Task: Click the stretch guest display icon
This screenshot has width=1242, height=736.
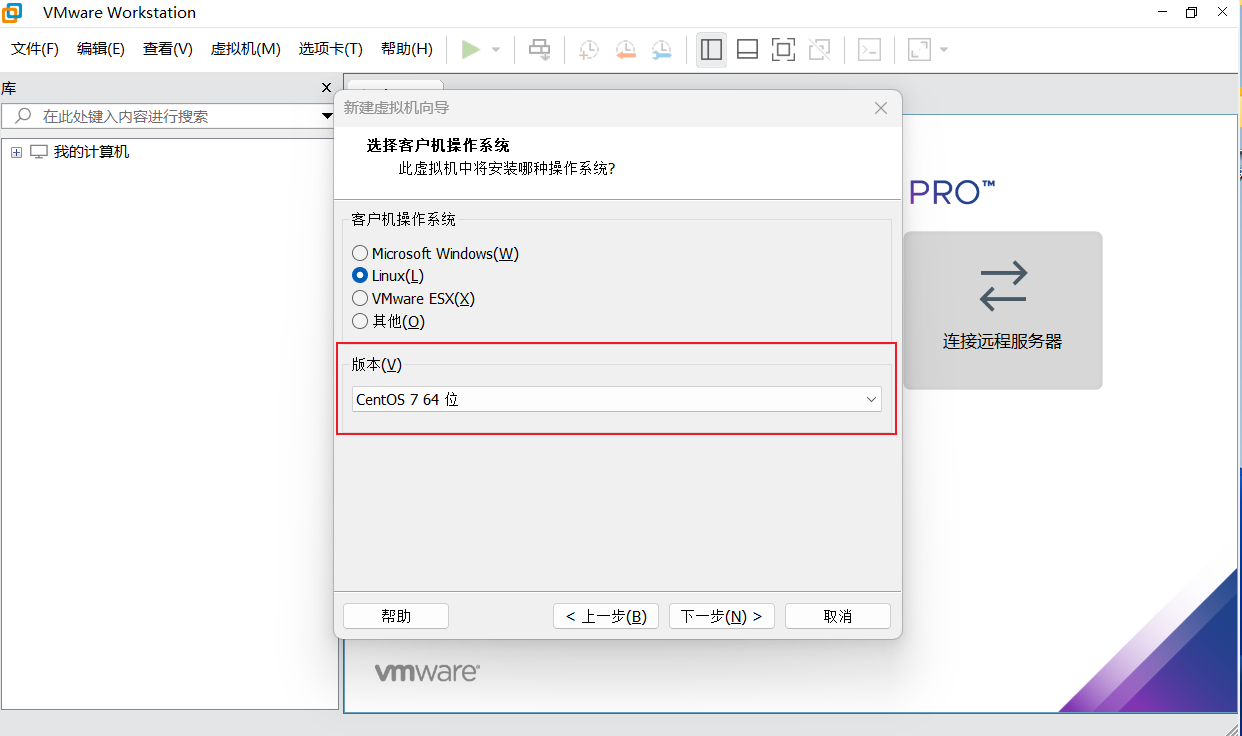Action: [x=919, y=49]
